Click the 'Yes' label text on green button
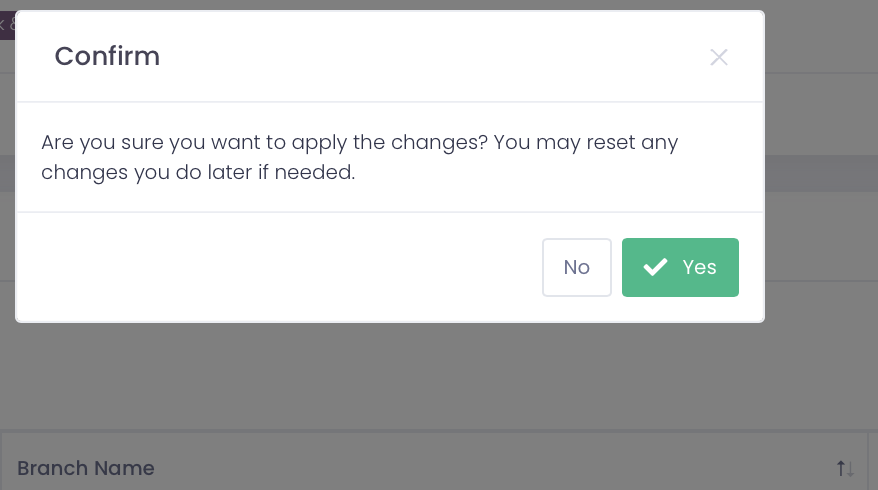The width and height of the screenshot is (878, 490). pyautogui.click(x=699, y=267)
